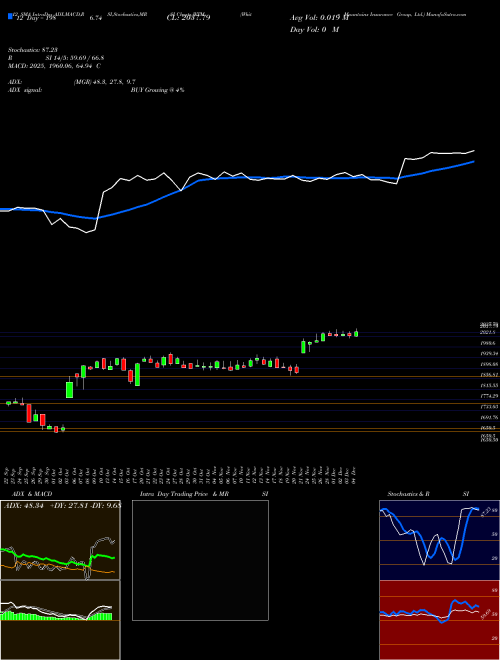Viewport: 500px width, 660px height.
Task: Click the 2021.5 price axis label
Action: 489,333
